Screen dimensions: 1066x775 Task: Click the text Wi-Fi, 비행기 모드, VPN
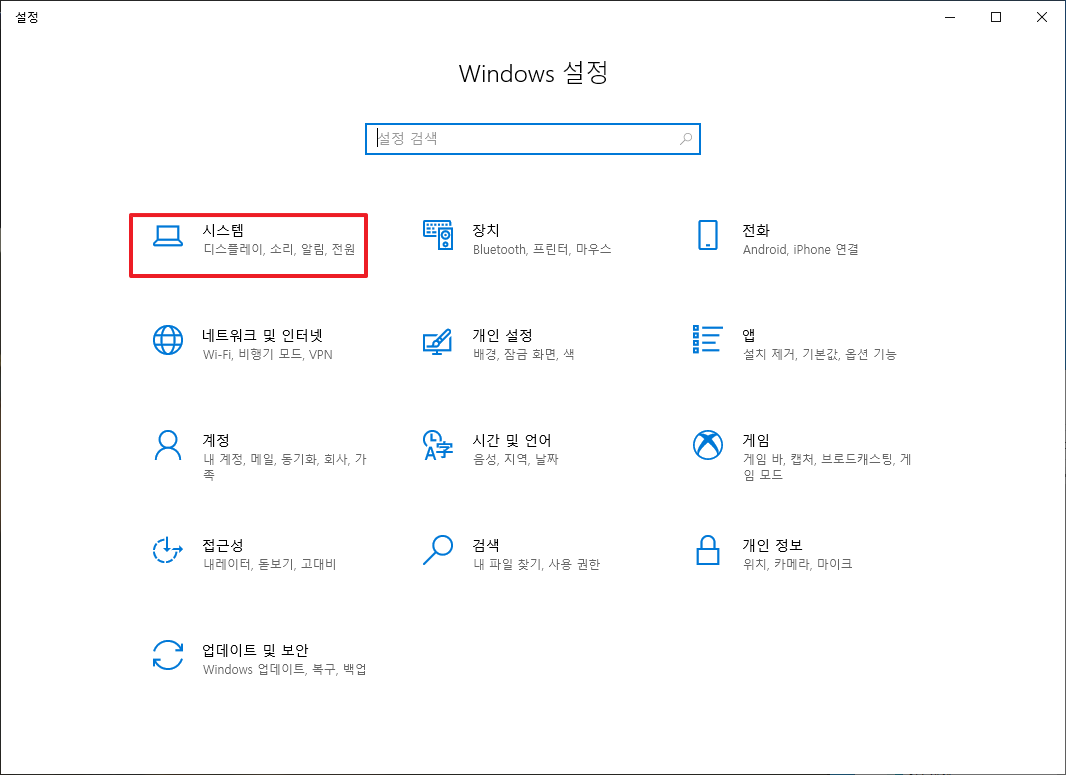tap(268, 354)
